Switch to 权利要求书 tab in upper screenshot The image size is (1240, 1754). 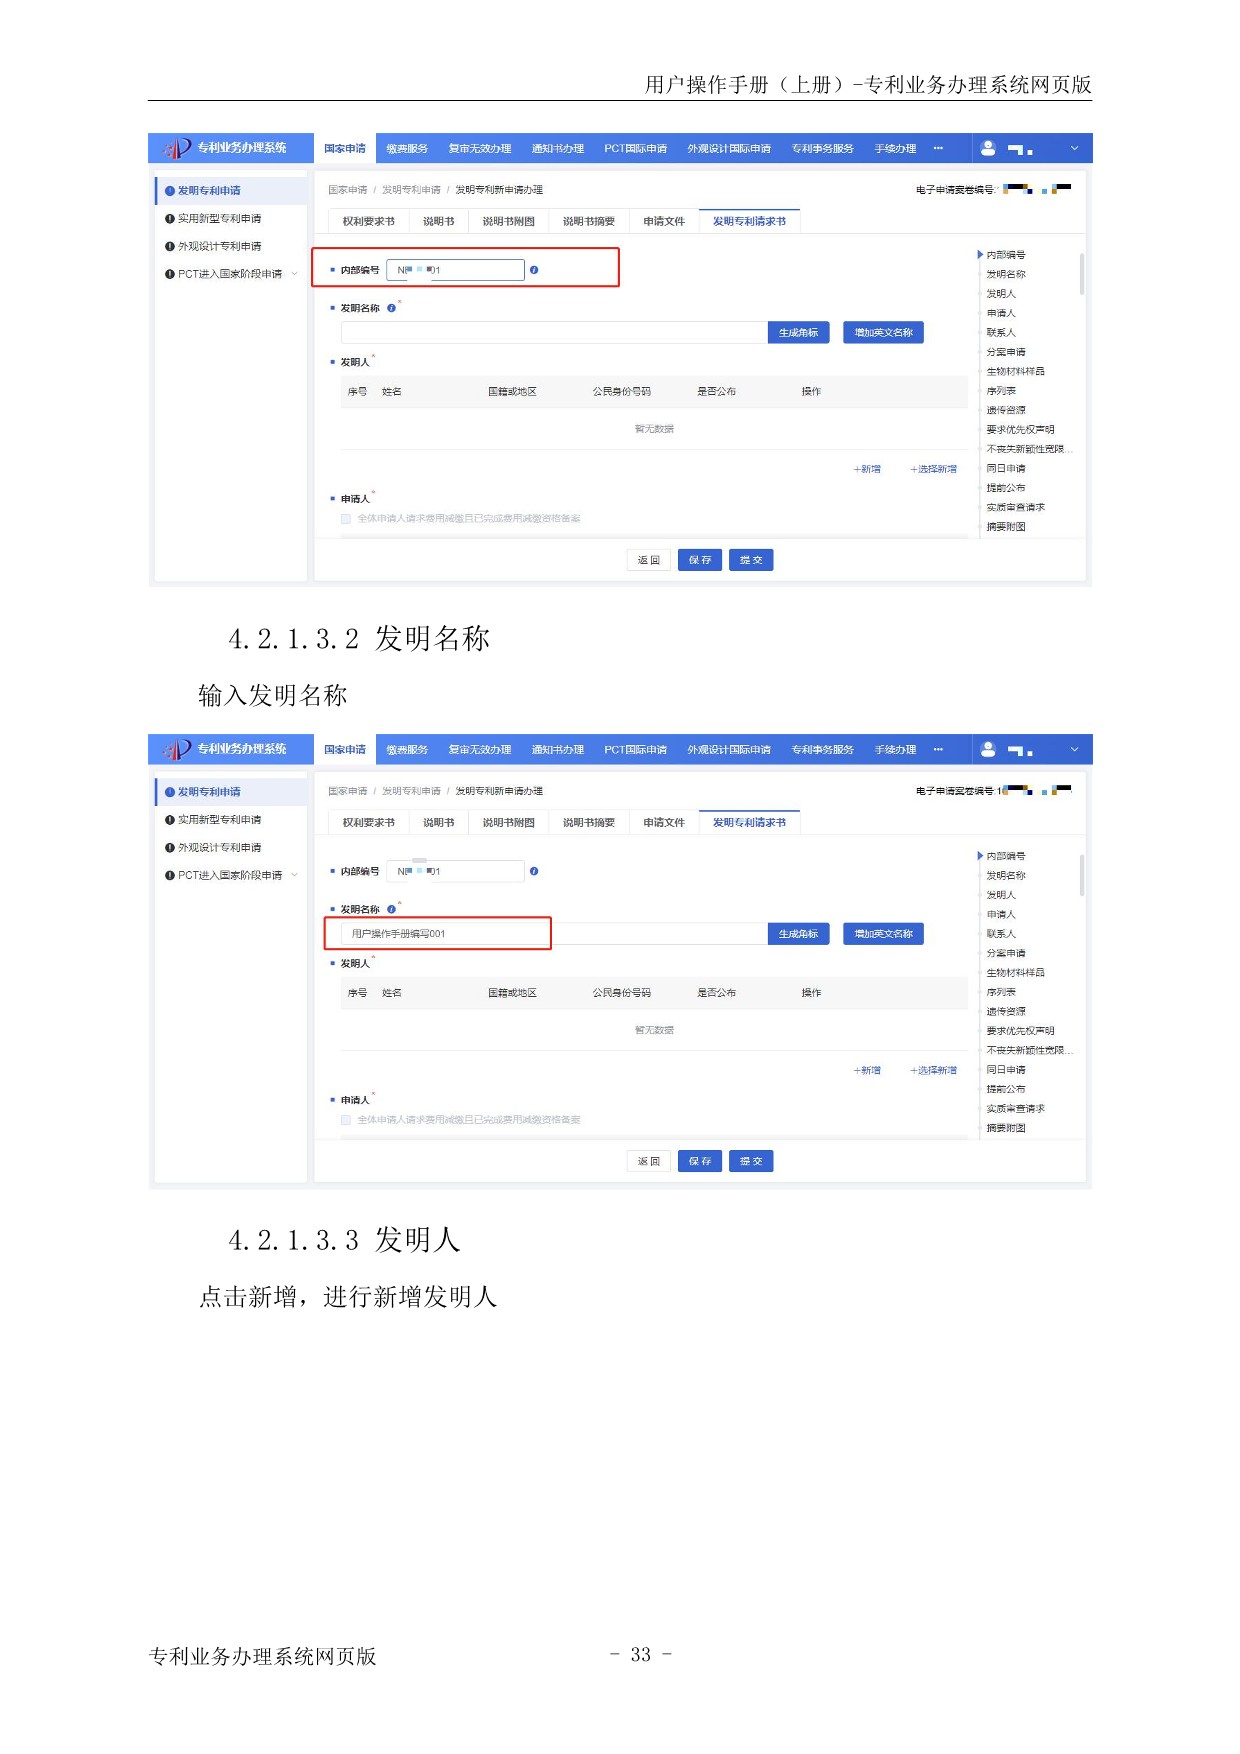368,221
